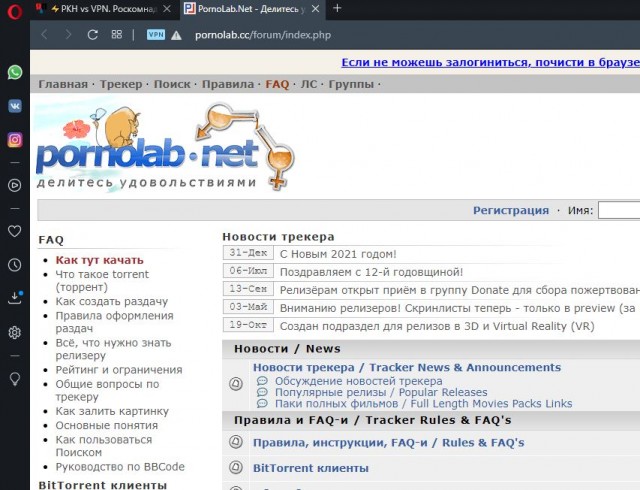Open the Правила menu item

[228, 84]
